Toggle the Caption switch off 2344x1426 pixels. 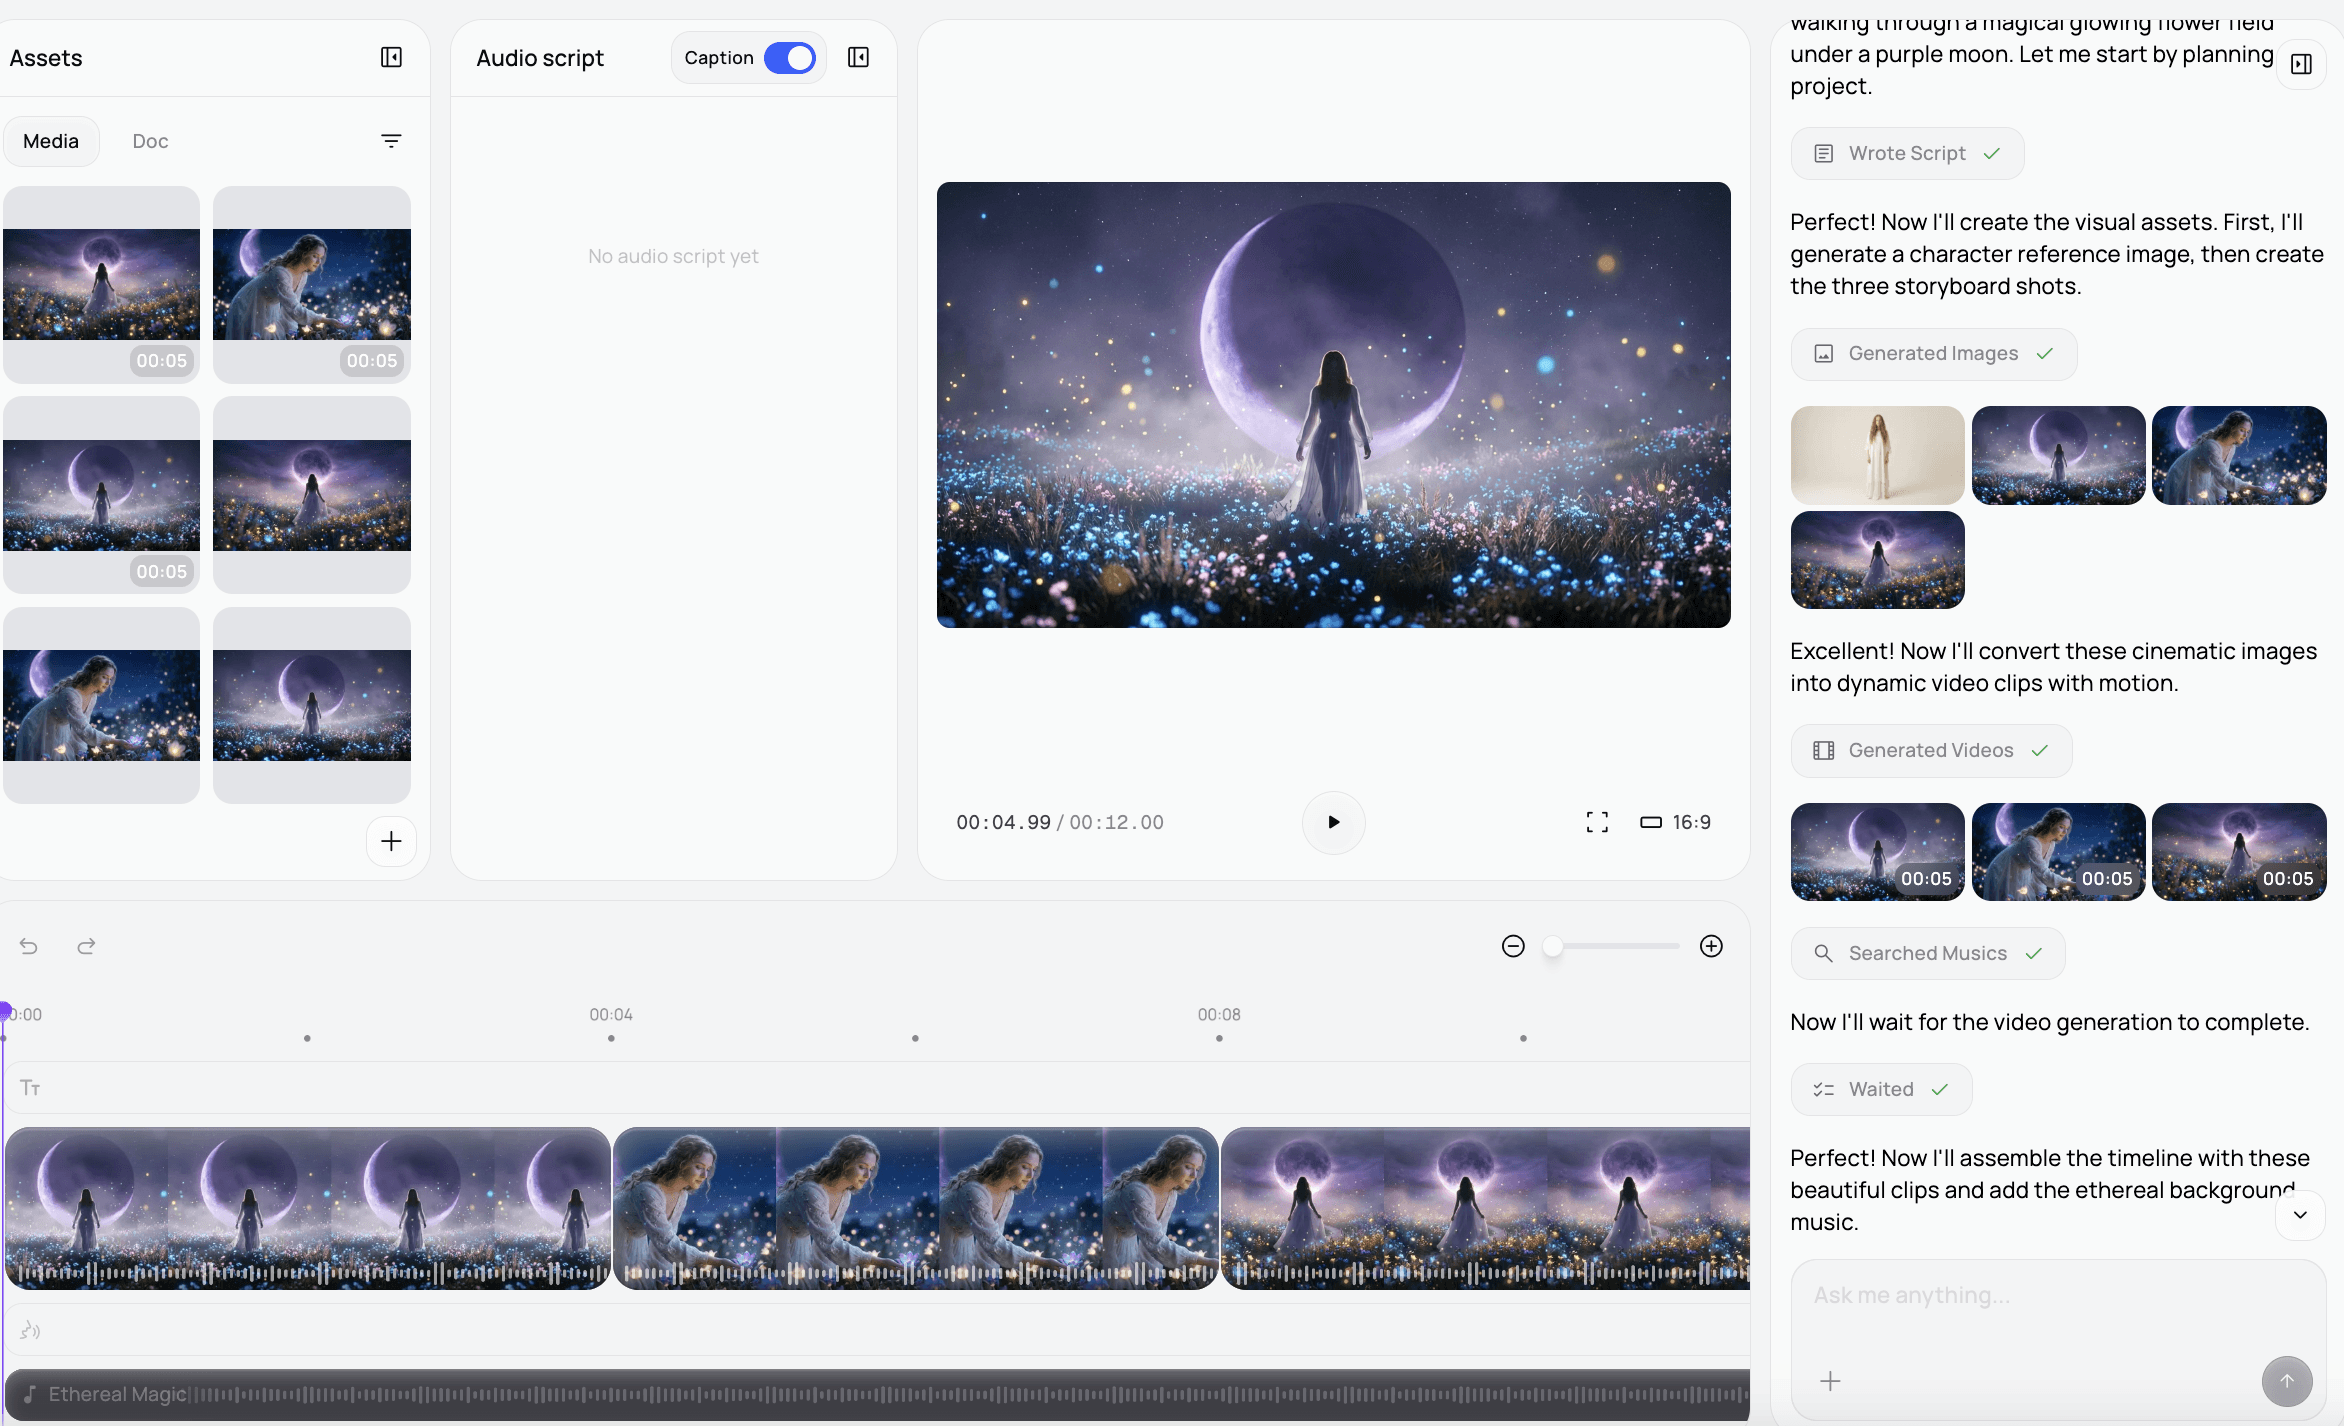(789, 58)
